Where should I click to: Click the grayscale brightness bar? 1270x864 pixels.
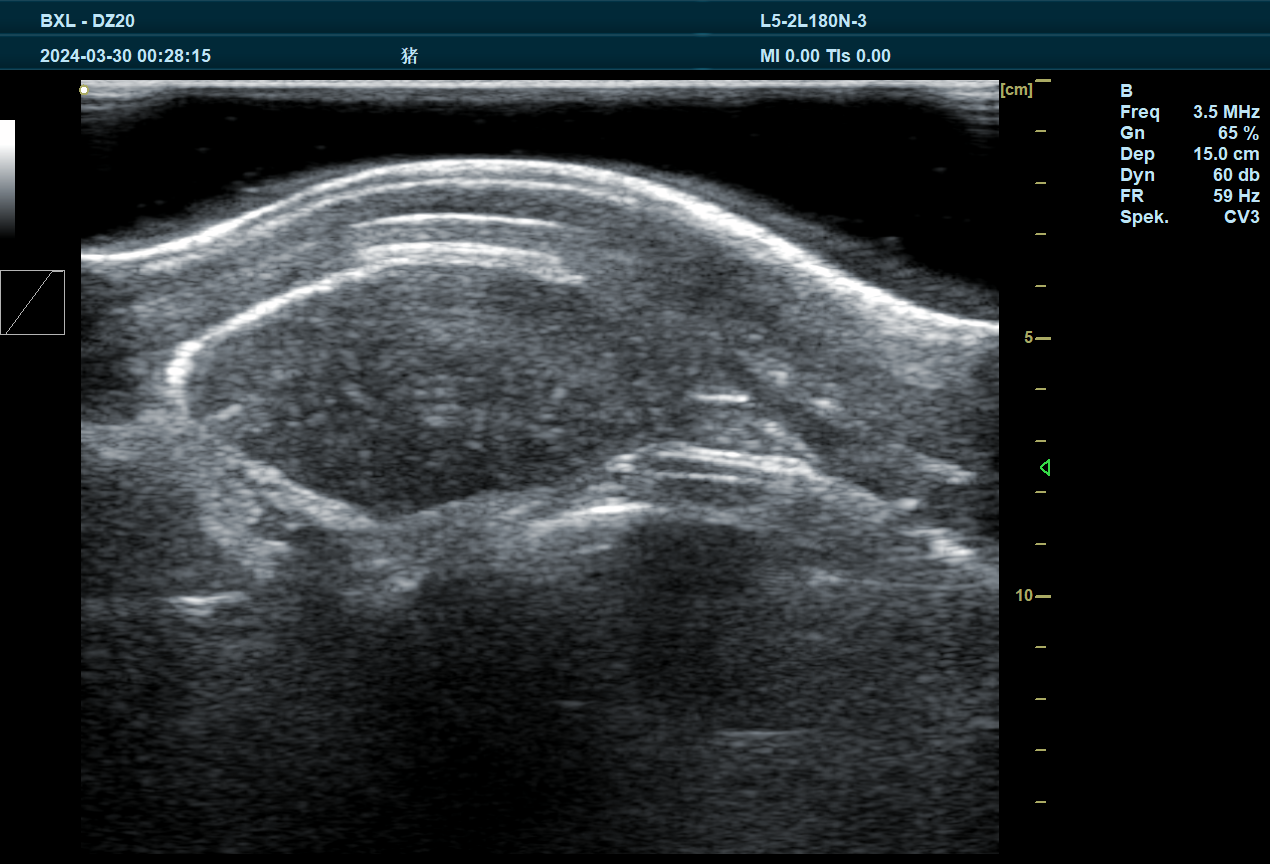coord(7,177)
